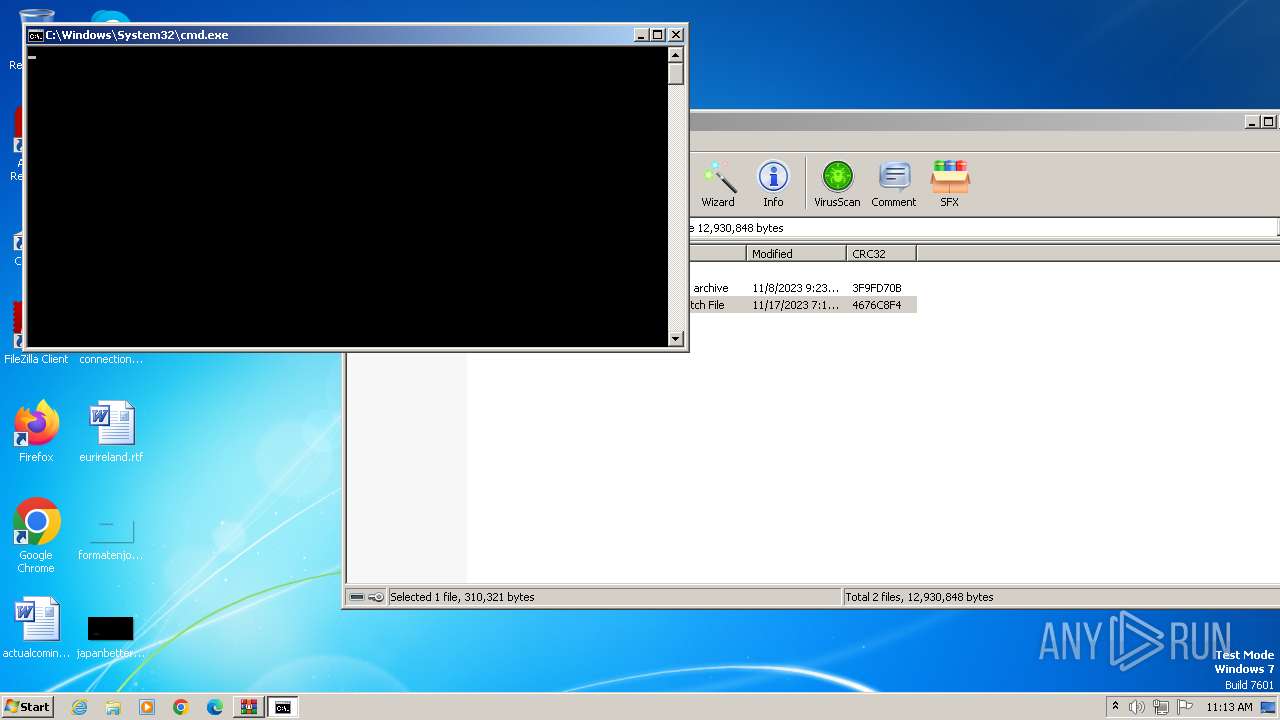
Task: Click the WinRAR status bar key icon
Action: tap(376, 597)
